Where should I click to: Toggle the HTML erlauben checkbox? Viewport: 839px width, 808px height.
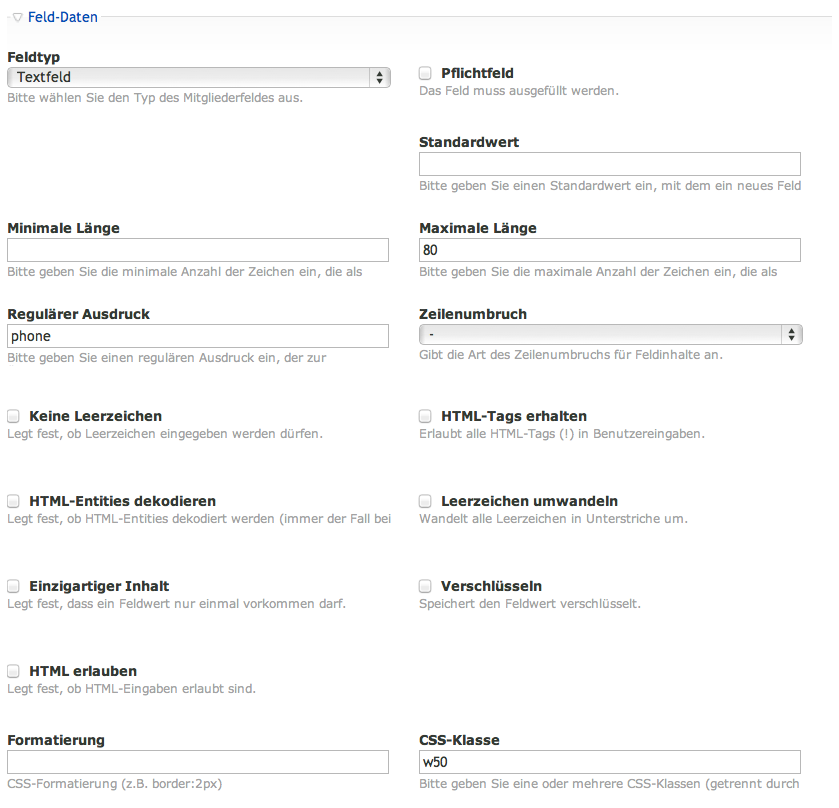coord(13,670)
